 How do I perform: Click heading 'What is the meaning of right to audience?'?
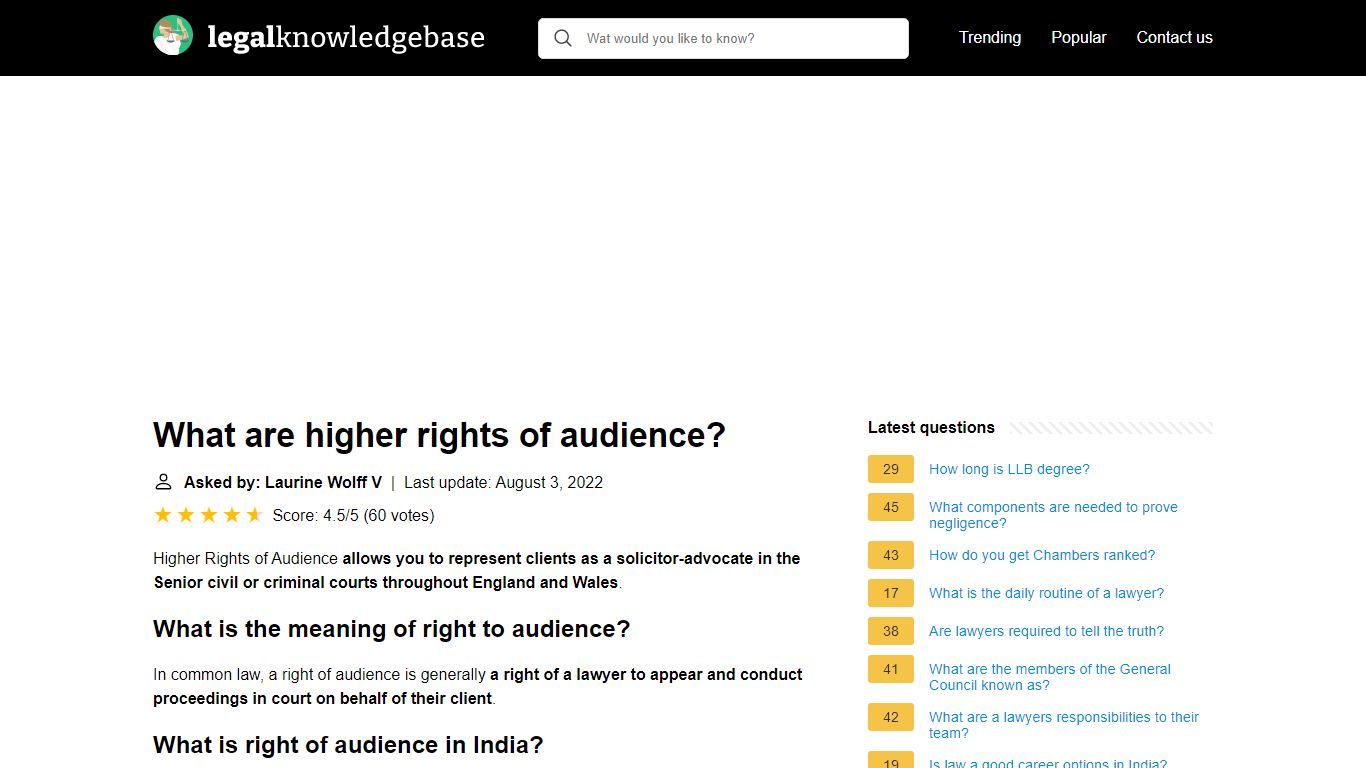(392, 629)
